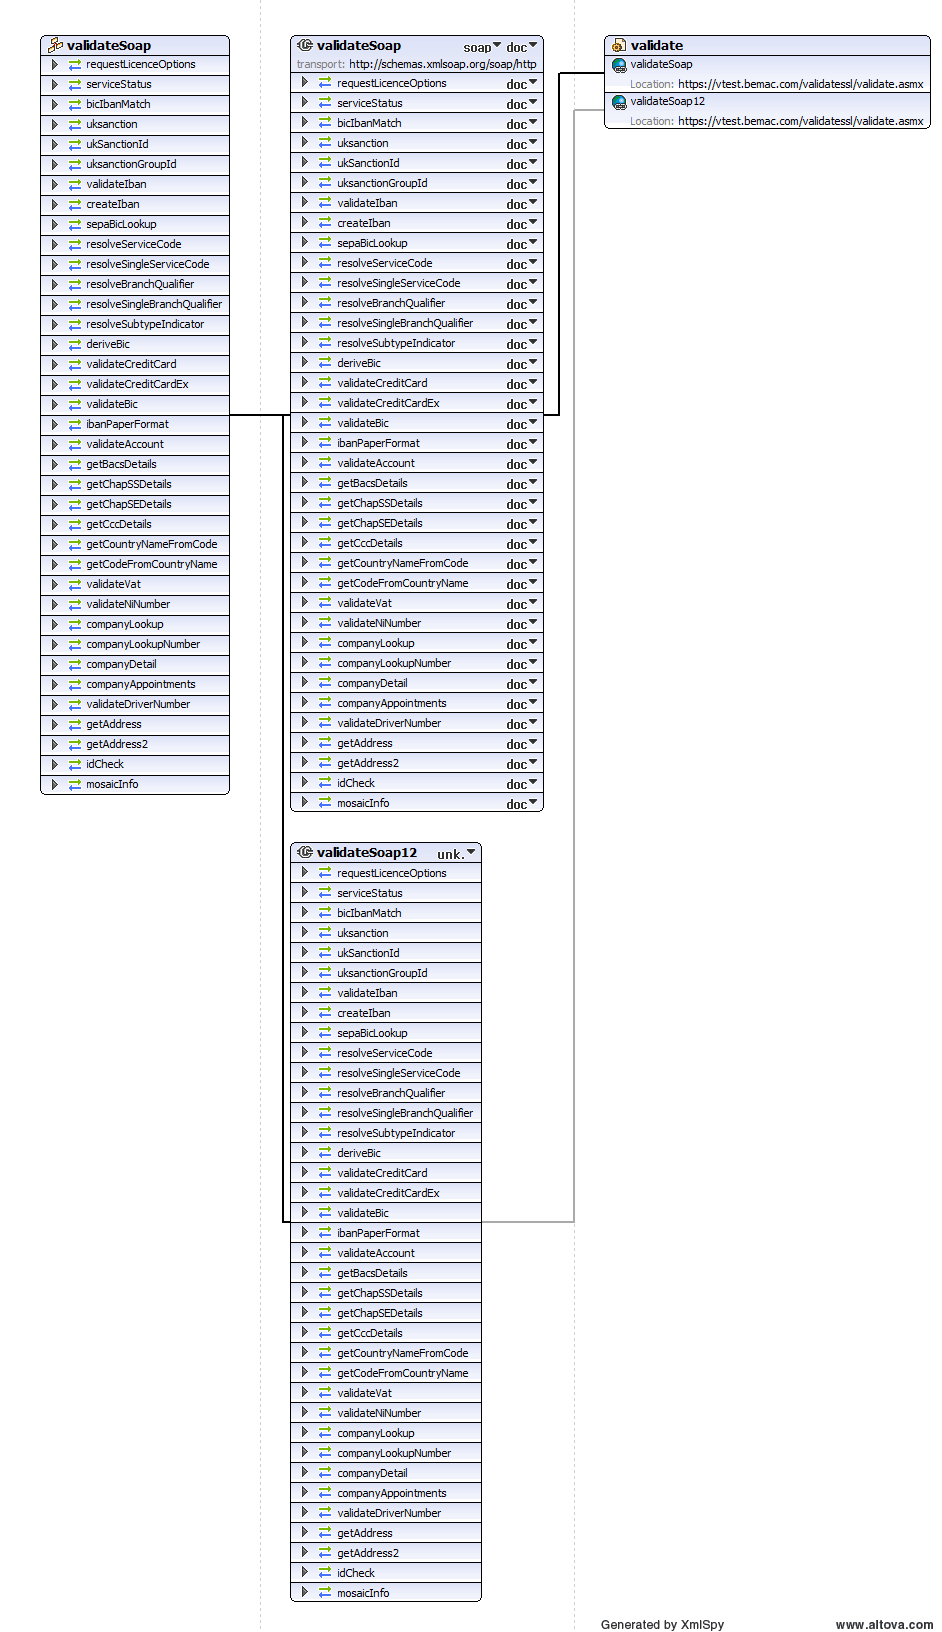The width and height of the screenshot is (942, 1632).
Task: Open the doc dropdown for requestLicenceOptions in the soap binding
Action: (522, 84)
